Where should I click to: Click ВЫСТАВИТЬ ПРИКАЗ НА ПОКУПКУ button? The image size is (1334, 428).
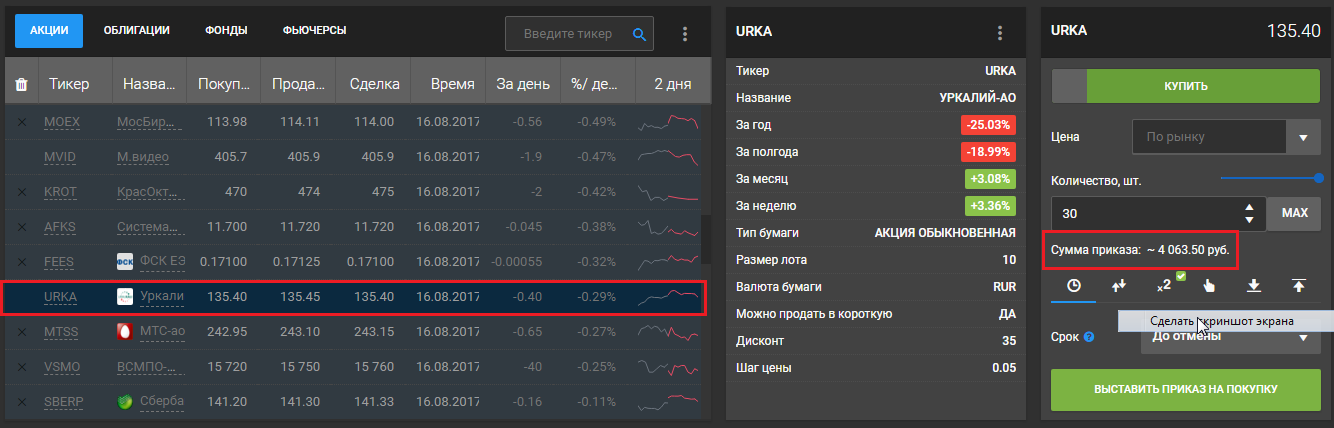click(x=1186, y=388)
